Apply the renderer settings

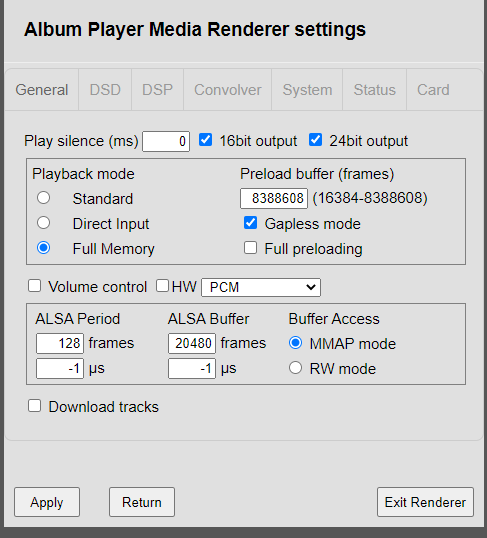click(47, 502)
